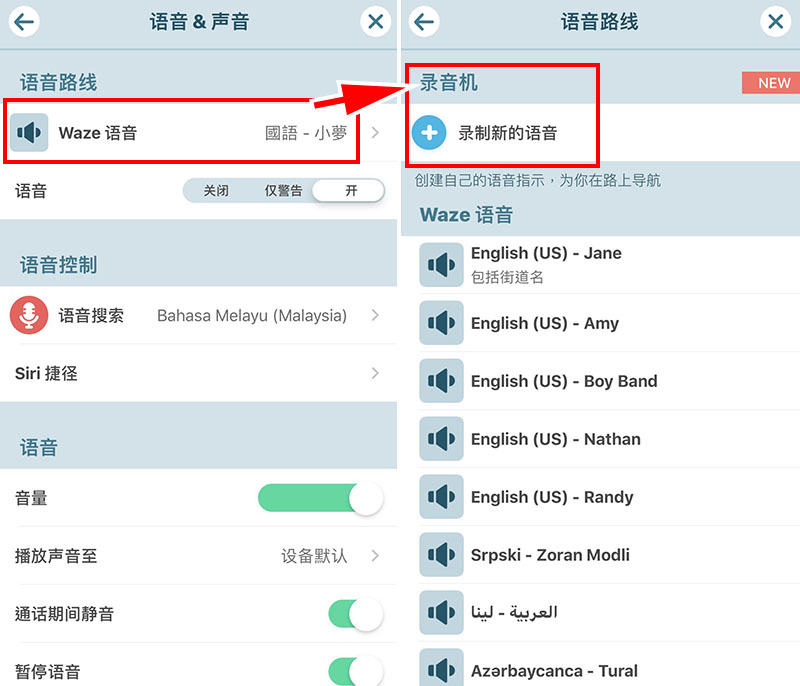Tap the back arrow in 语音路线 header
This screenshot has height=686, width=800.
[x=423, y=21]
